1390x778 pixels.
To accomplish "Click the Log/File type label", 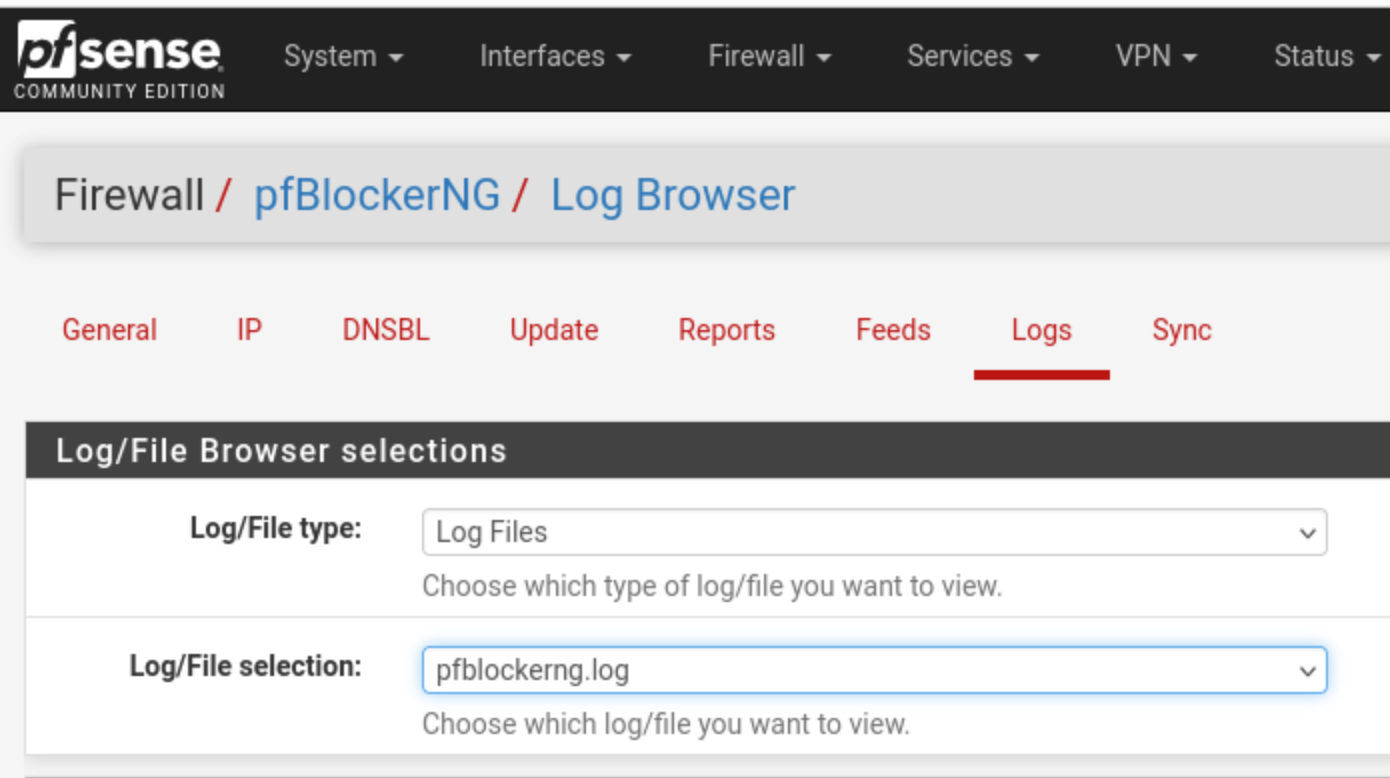I will [276, 528].
